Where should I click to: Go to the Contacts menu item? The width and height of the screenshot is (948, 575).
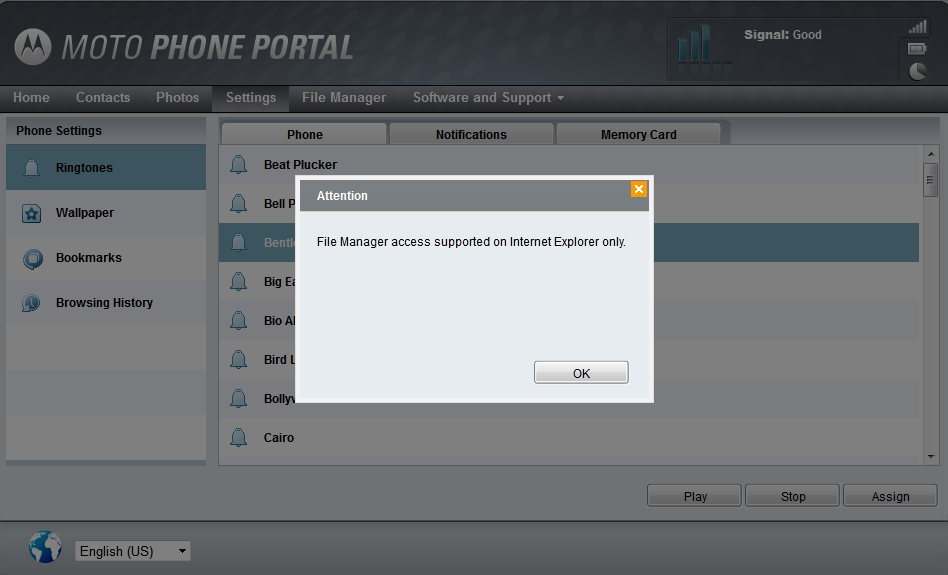(x=103, y=97)
